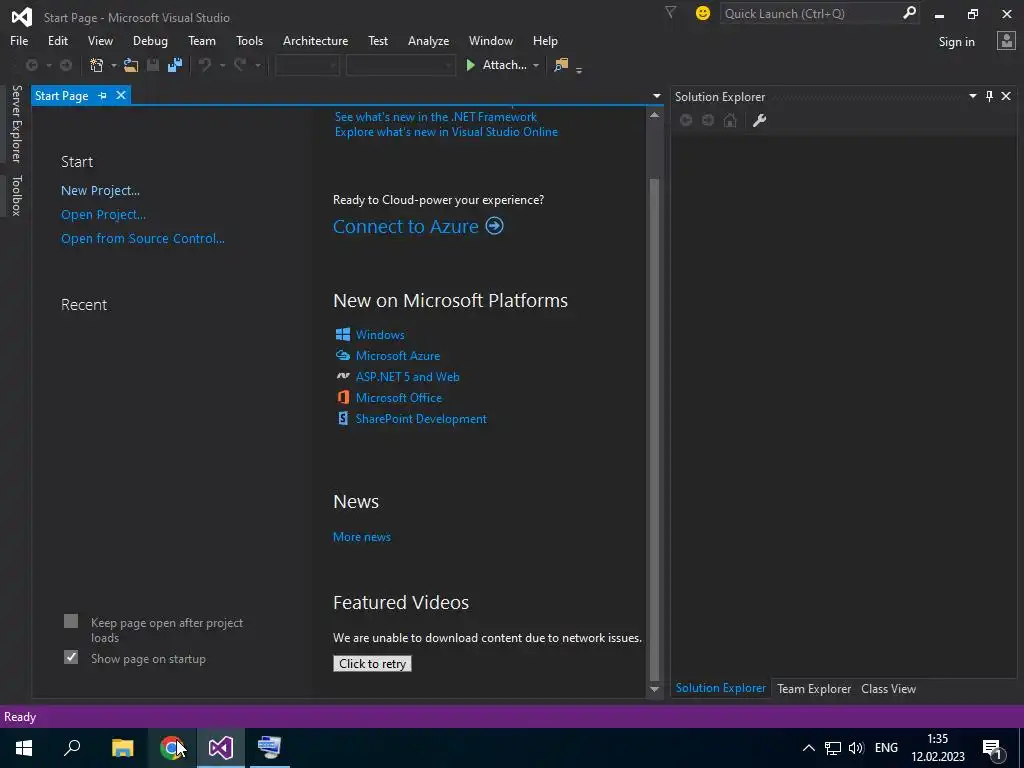
Task: Pin the Solution Explorer panel with auto-hide pin
Action: coord(989,97)
